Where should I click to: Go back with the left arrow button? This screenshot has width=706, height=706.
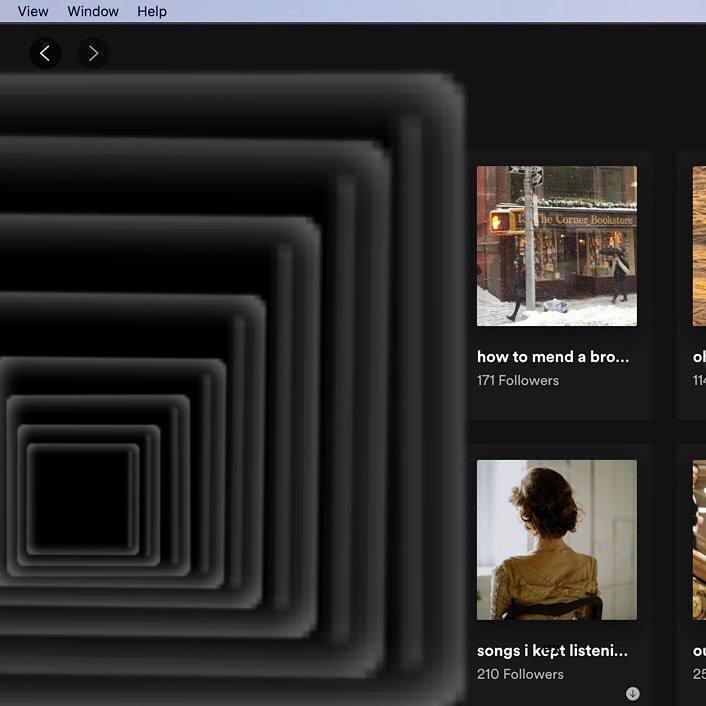tap(45, 54)
